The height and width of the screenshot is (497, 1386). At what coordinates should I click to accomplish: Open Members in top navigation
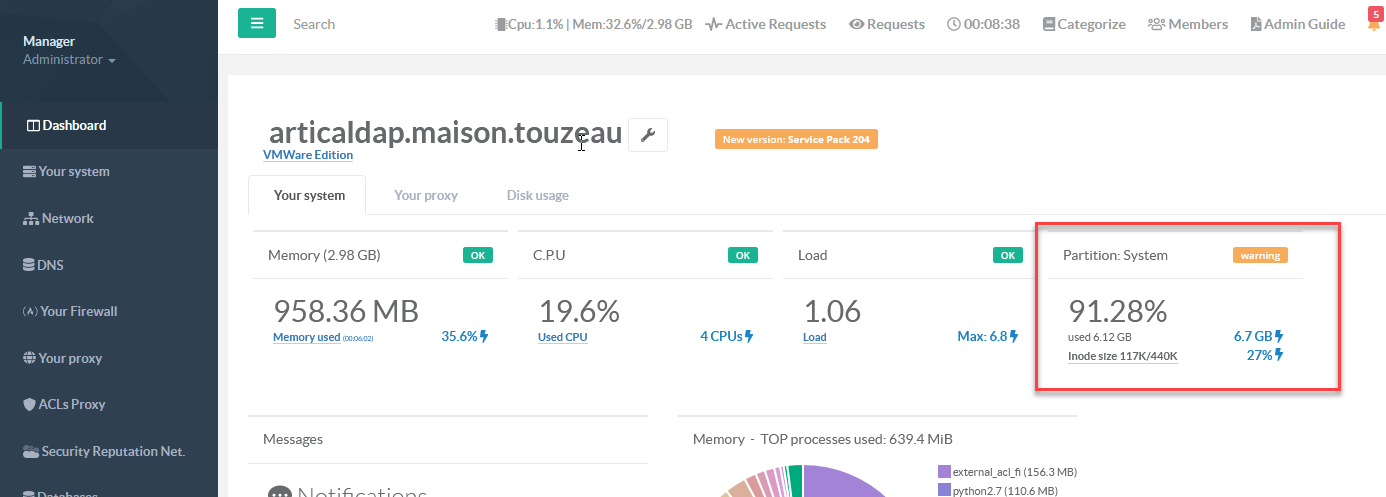1187,24
